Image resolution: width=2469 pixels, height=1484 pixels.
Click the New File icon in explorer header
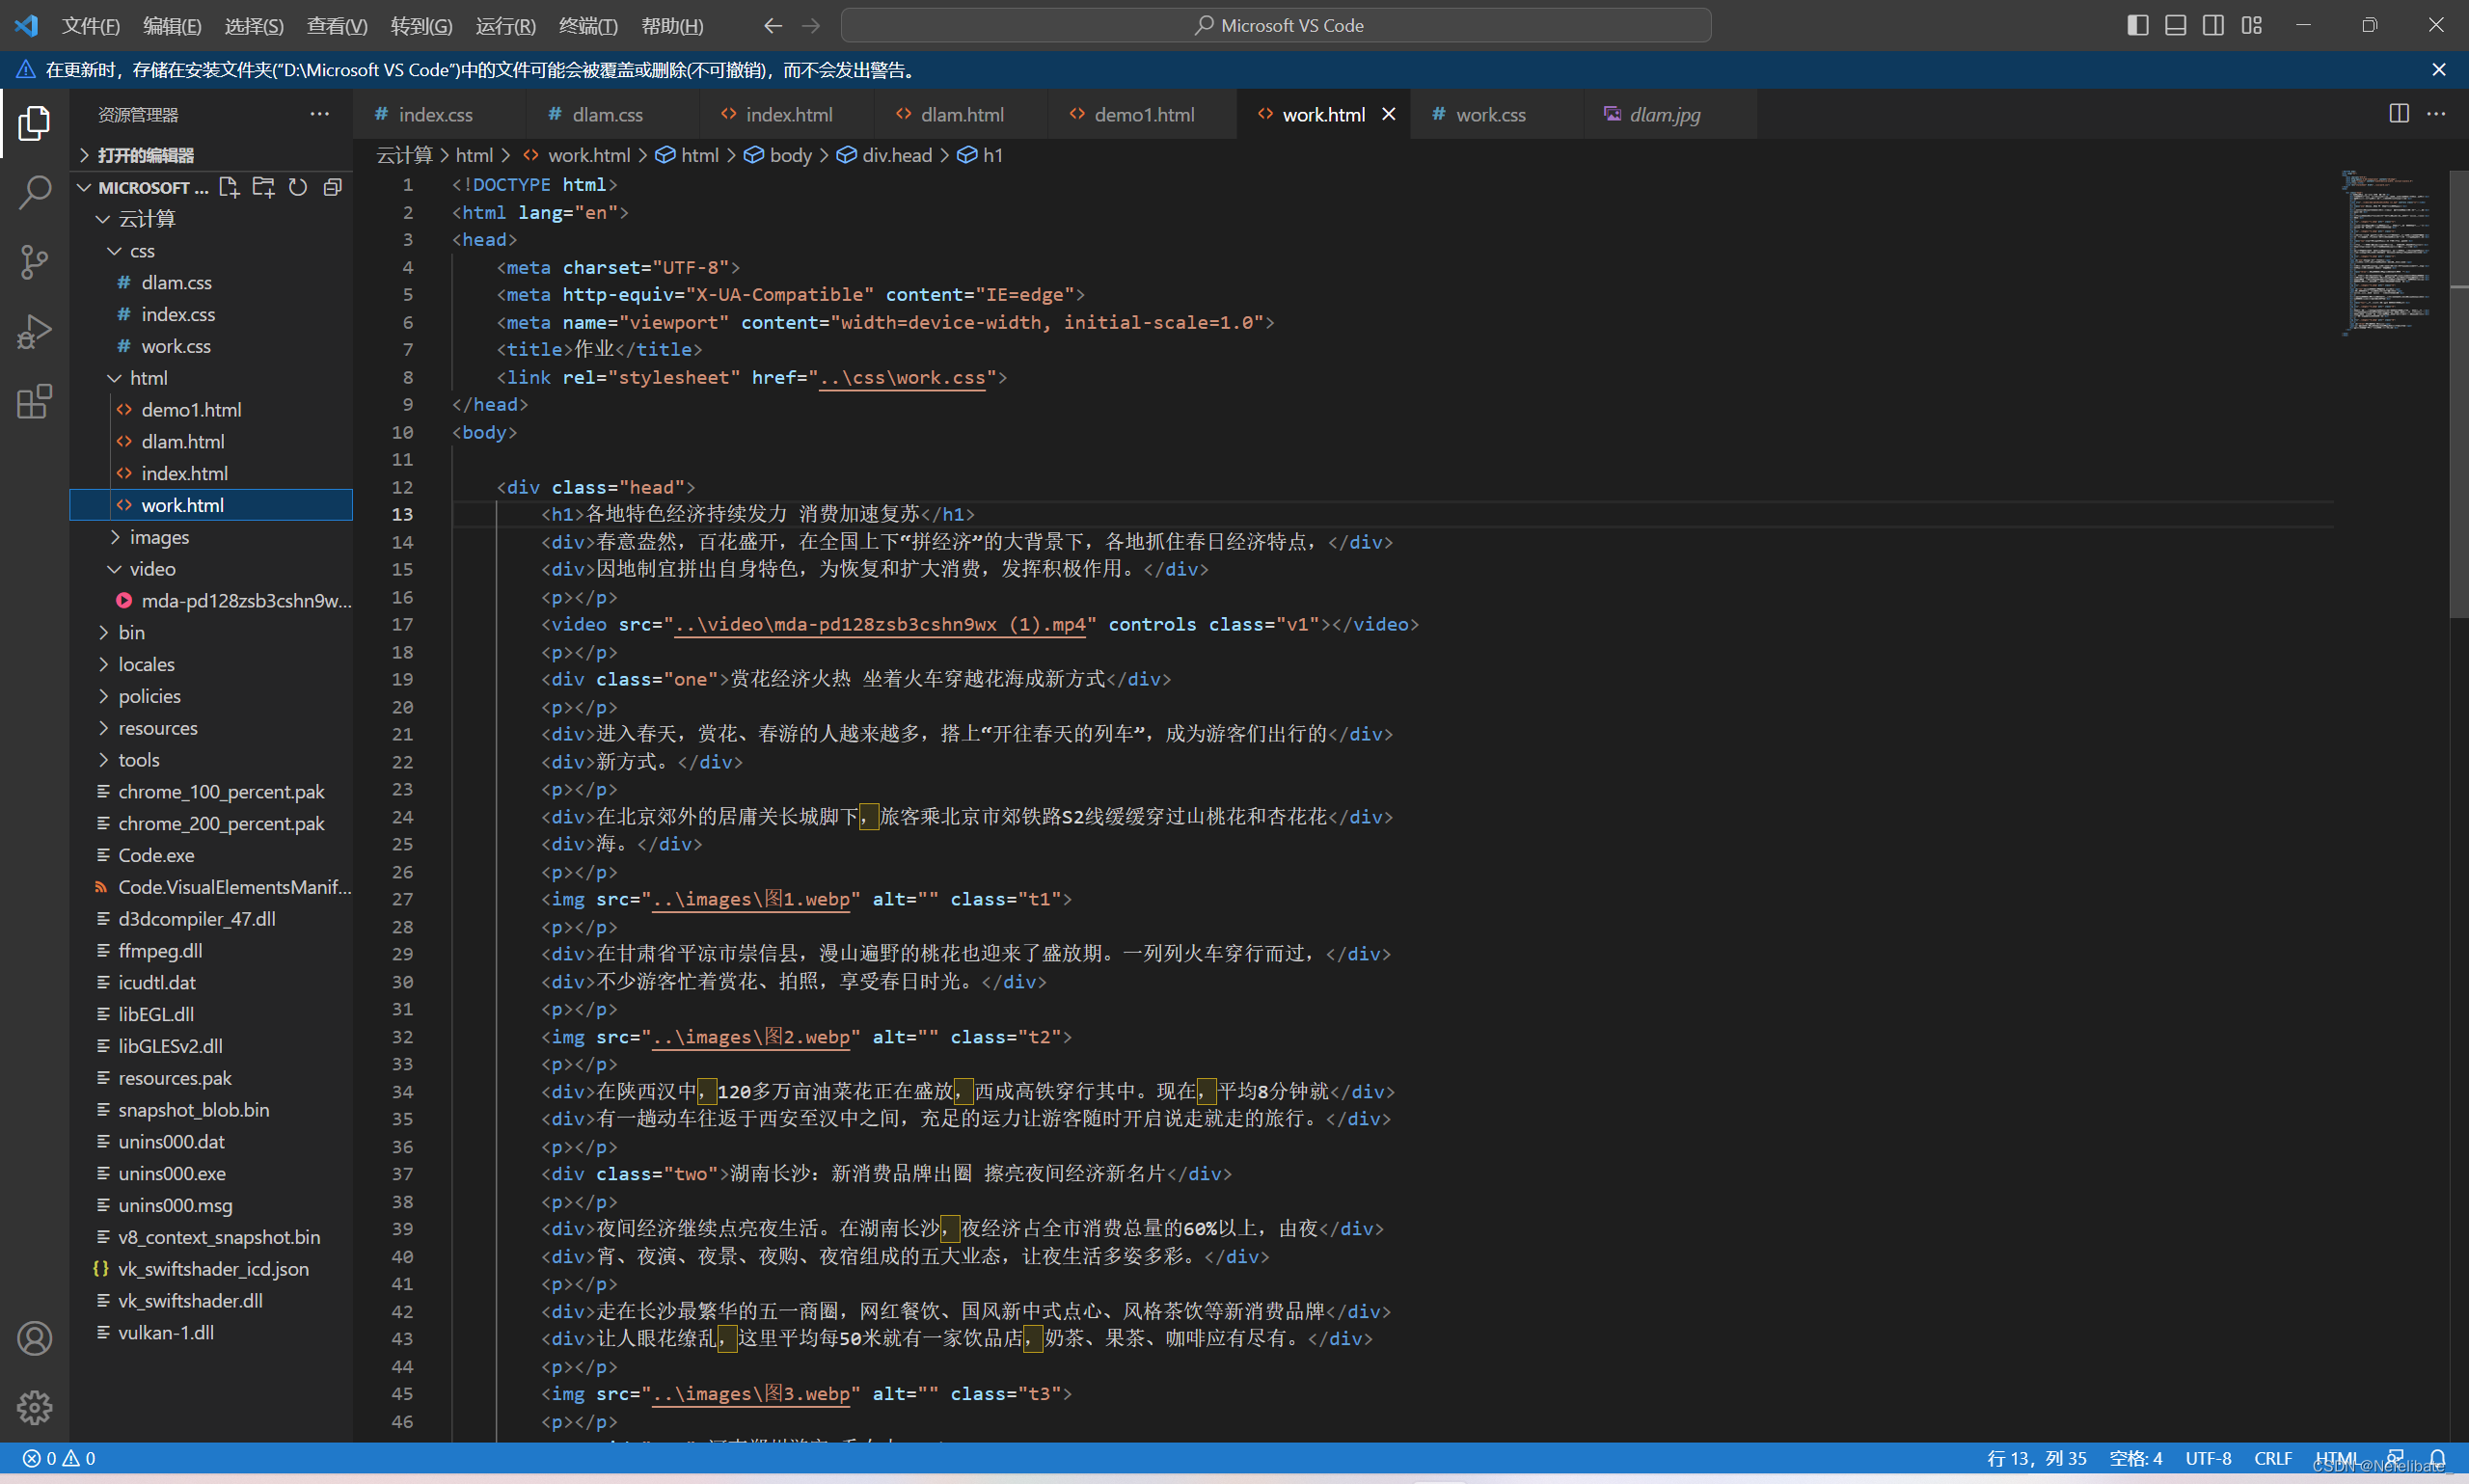pos(229,187)
